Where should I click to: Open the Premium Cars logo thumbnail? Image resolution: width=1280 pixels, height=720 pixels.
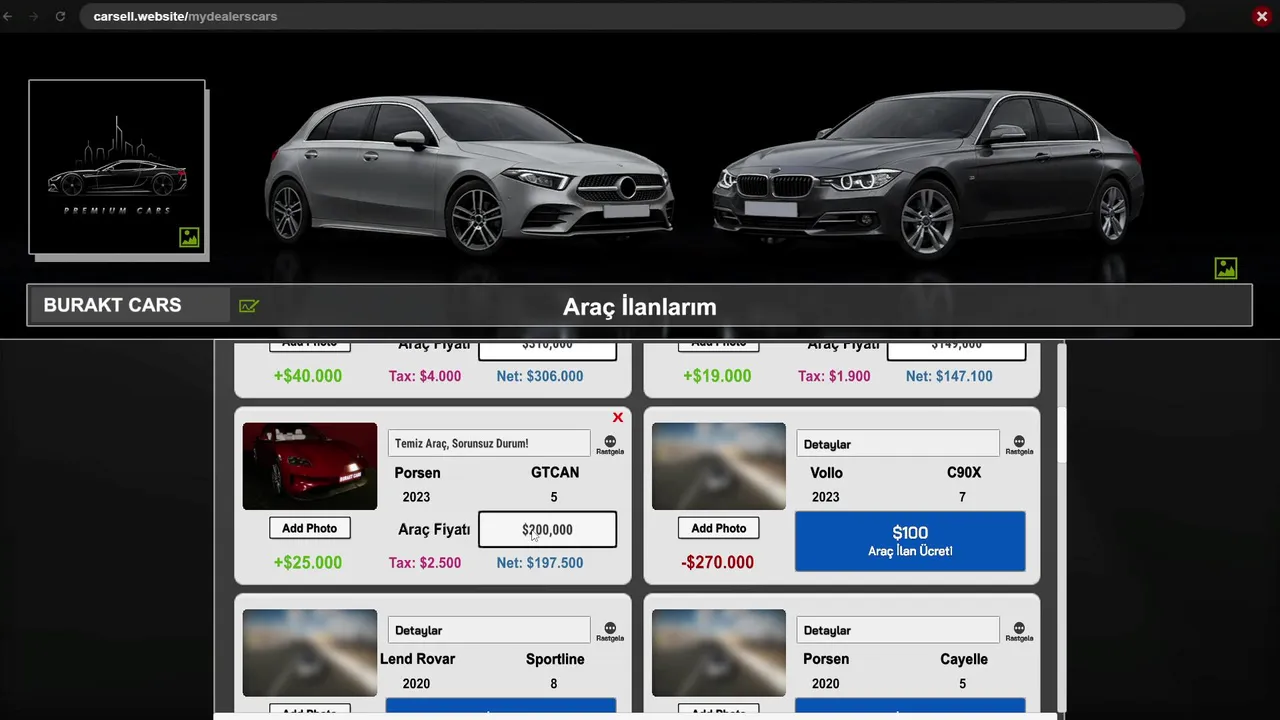click(x=117, y=167)
